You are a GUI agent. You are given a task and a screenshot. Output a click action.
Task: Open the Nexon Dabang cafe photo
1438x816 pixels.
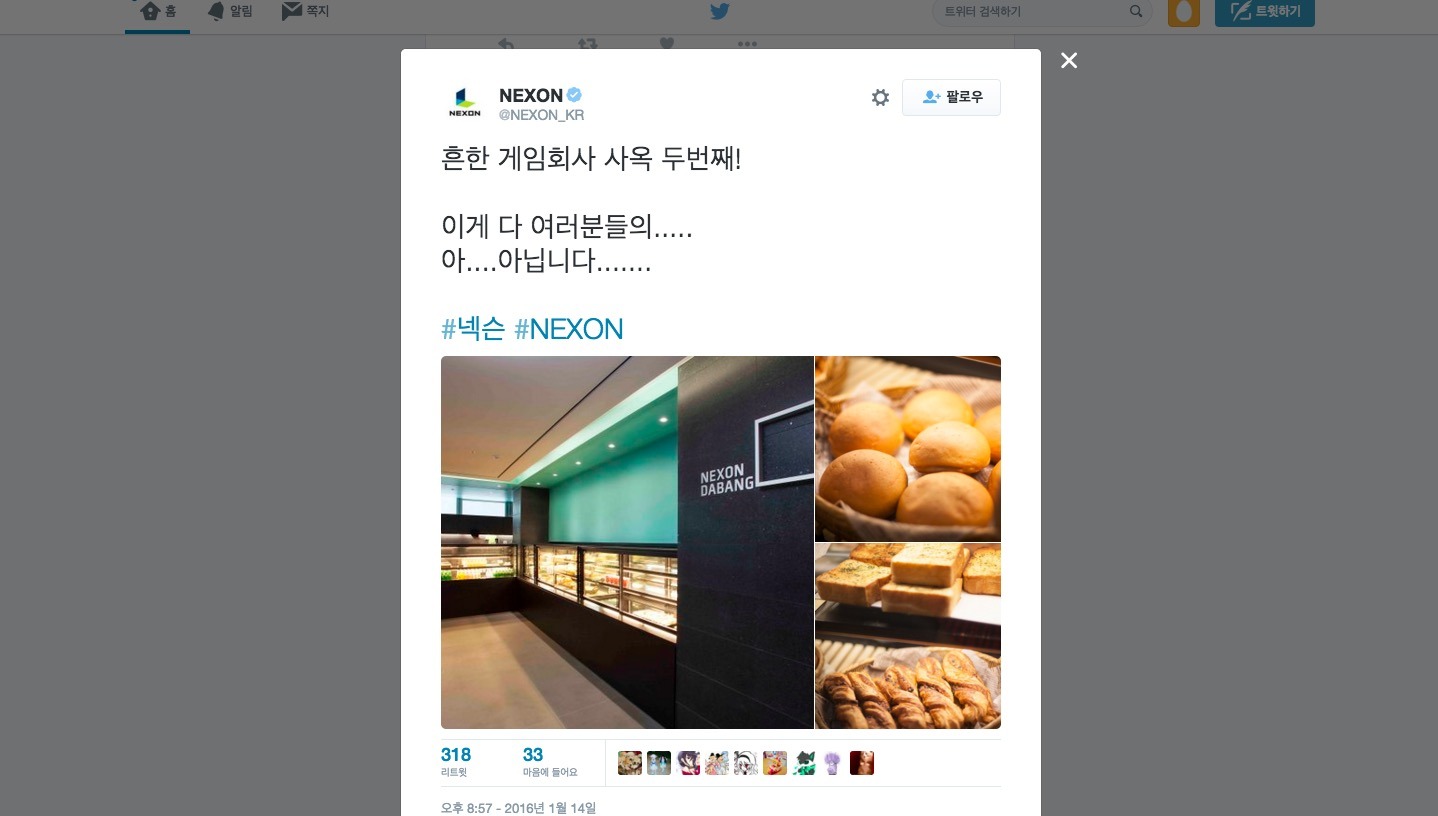click(x=627, y=542)
